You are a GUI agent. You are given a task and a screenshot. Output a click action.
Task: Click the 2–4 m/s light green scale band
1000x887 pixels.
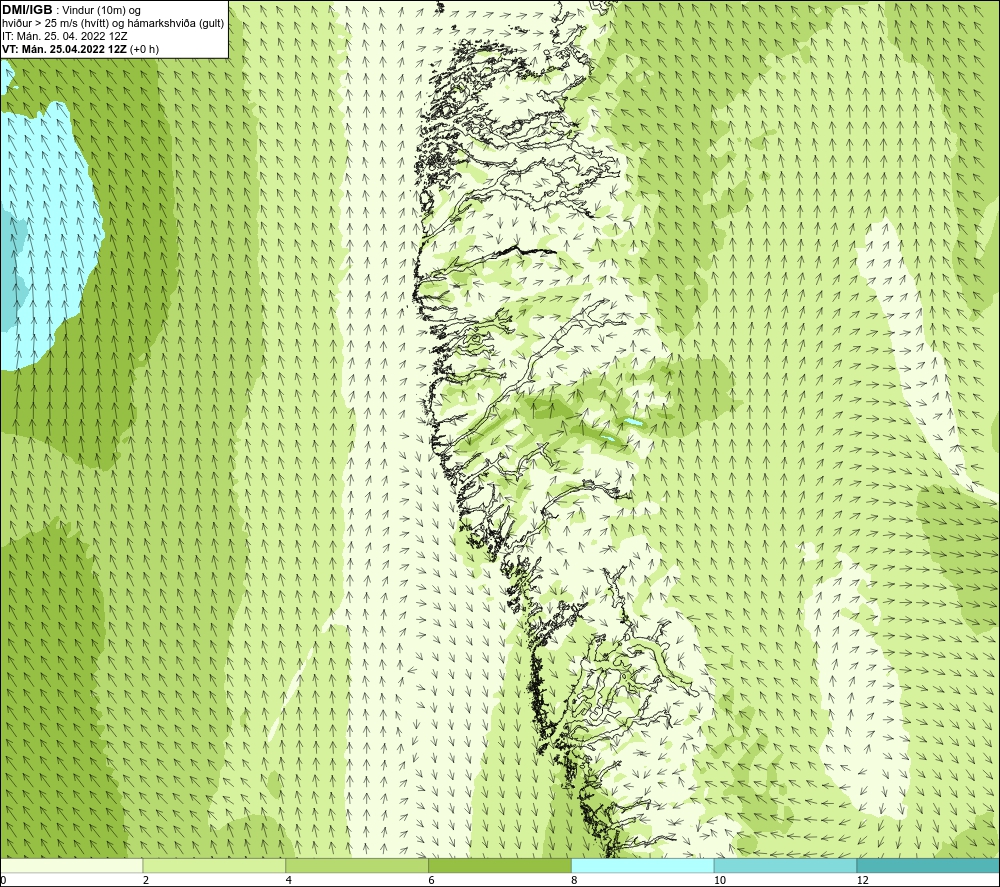214,865
